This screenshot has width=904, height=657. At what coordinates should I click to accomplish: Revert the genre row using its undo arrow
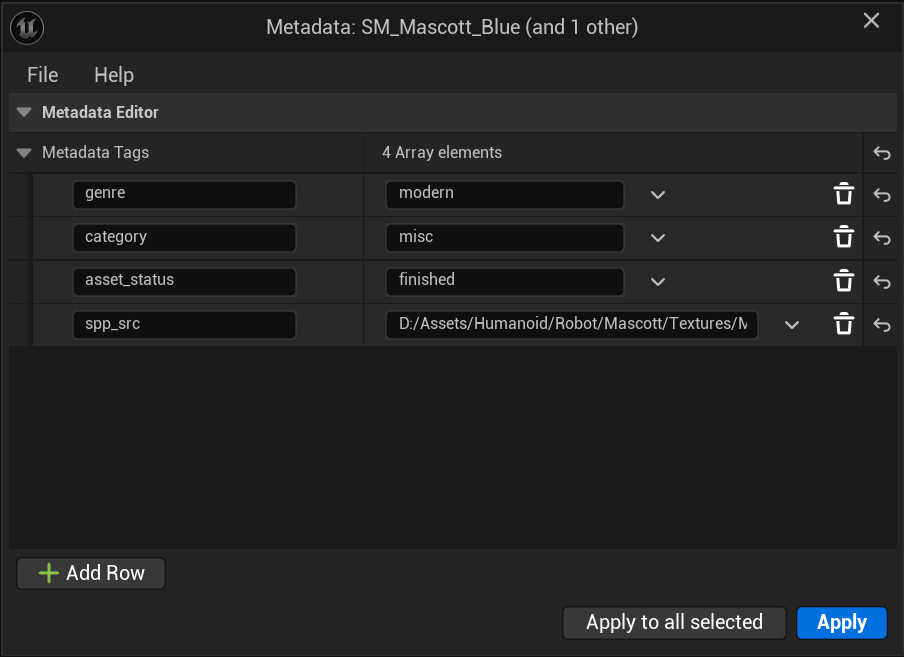pyautogui.click(x=881, y=194)
